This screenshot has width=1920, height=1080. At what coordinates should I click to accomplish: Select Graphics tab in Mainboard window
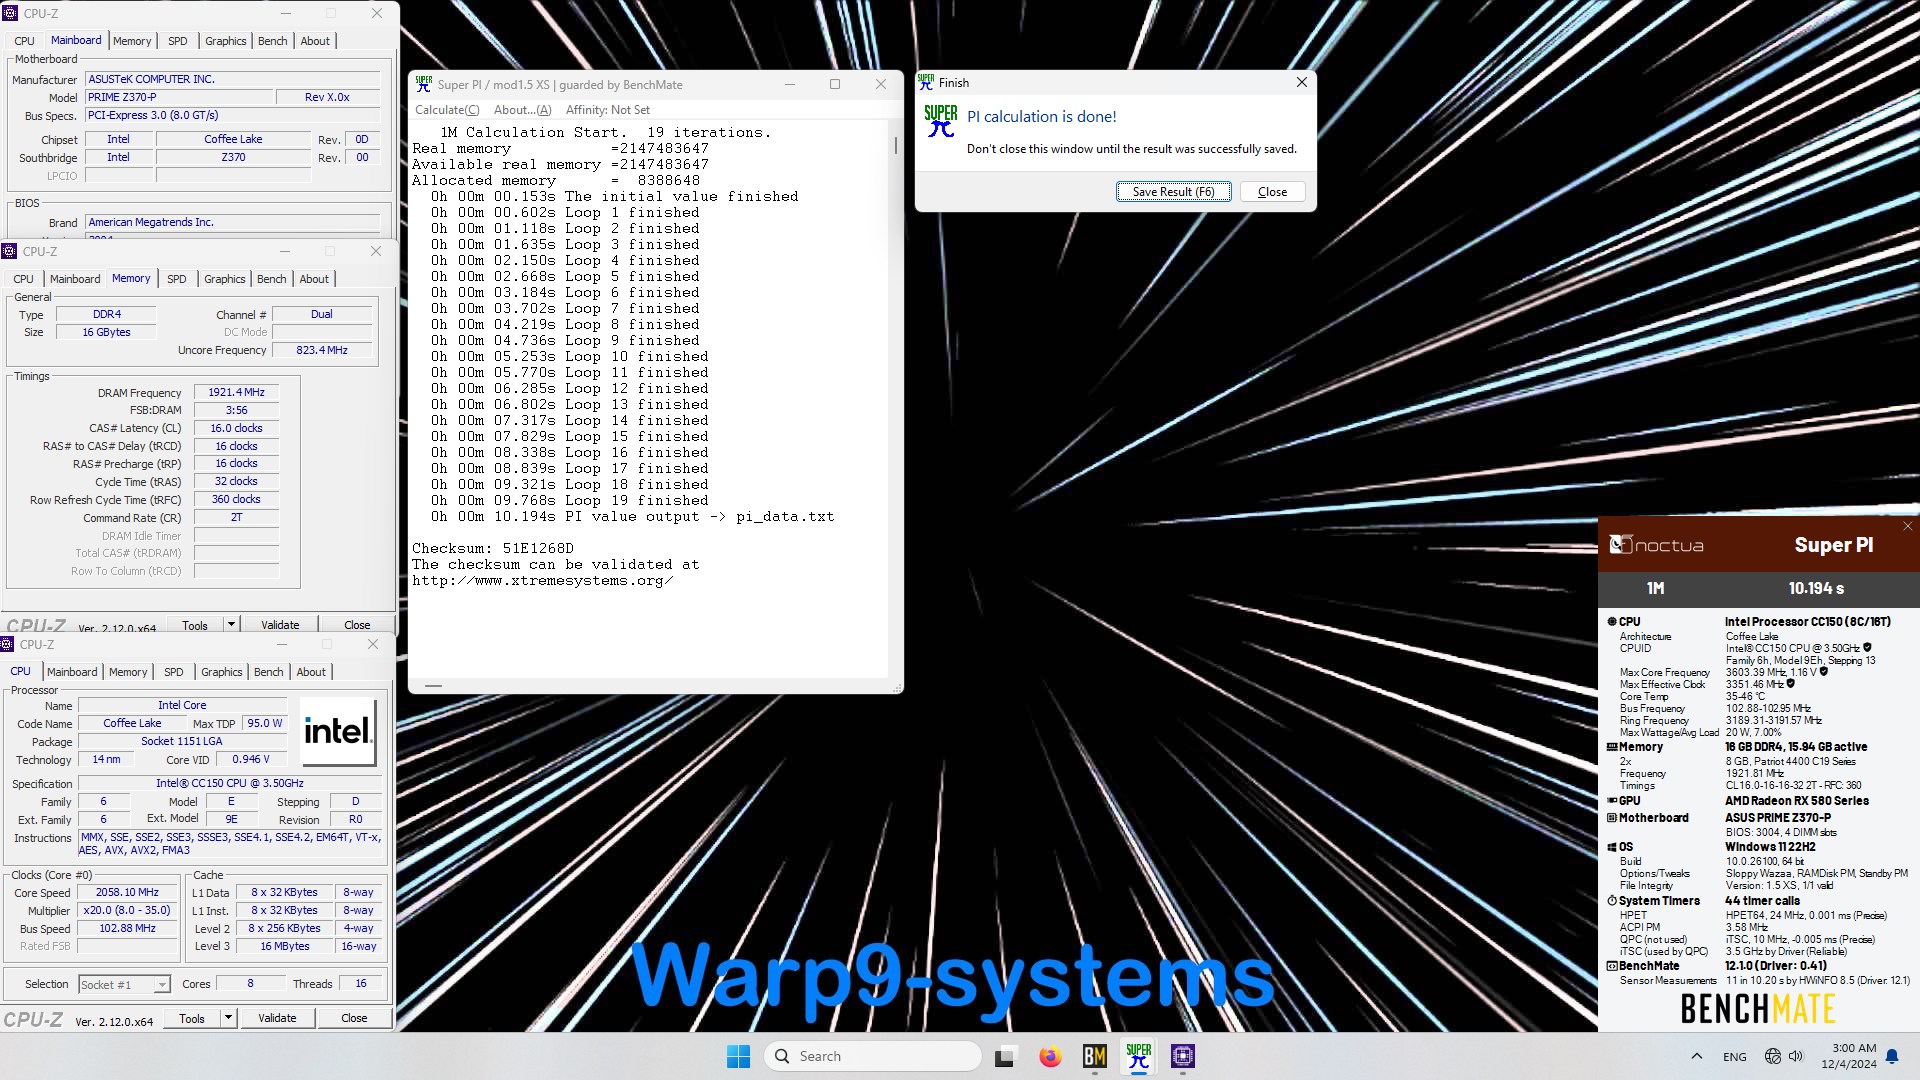(226, 41)
